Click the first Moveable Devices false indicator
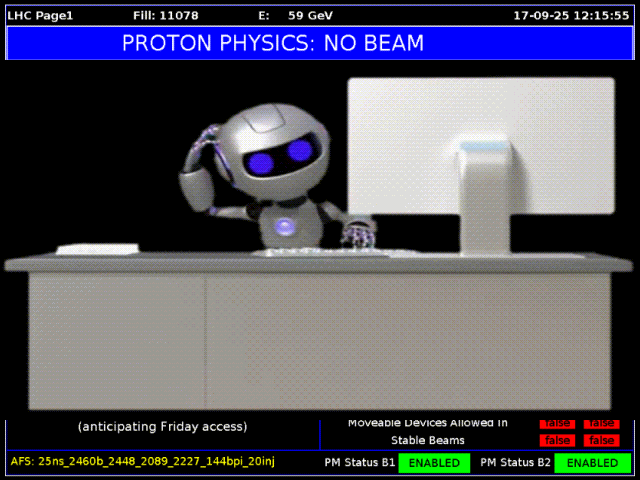640x480 pixels. [x=557, y=424]
